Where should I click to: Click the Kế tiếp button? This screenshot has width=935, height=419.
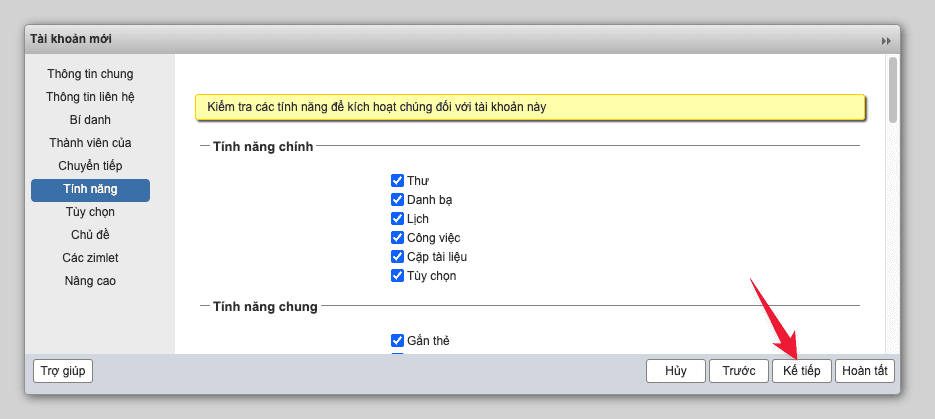coord(801,371)
